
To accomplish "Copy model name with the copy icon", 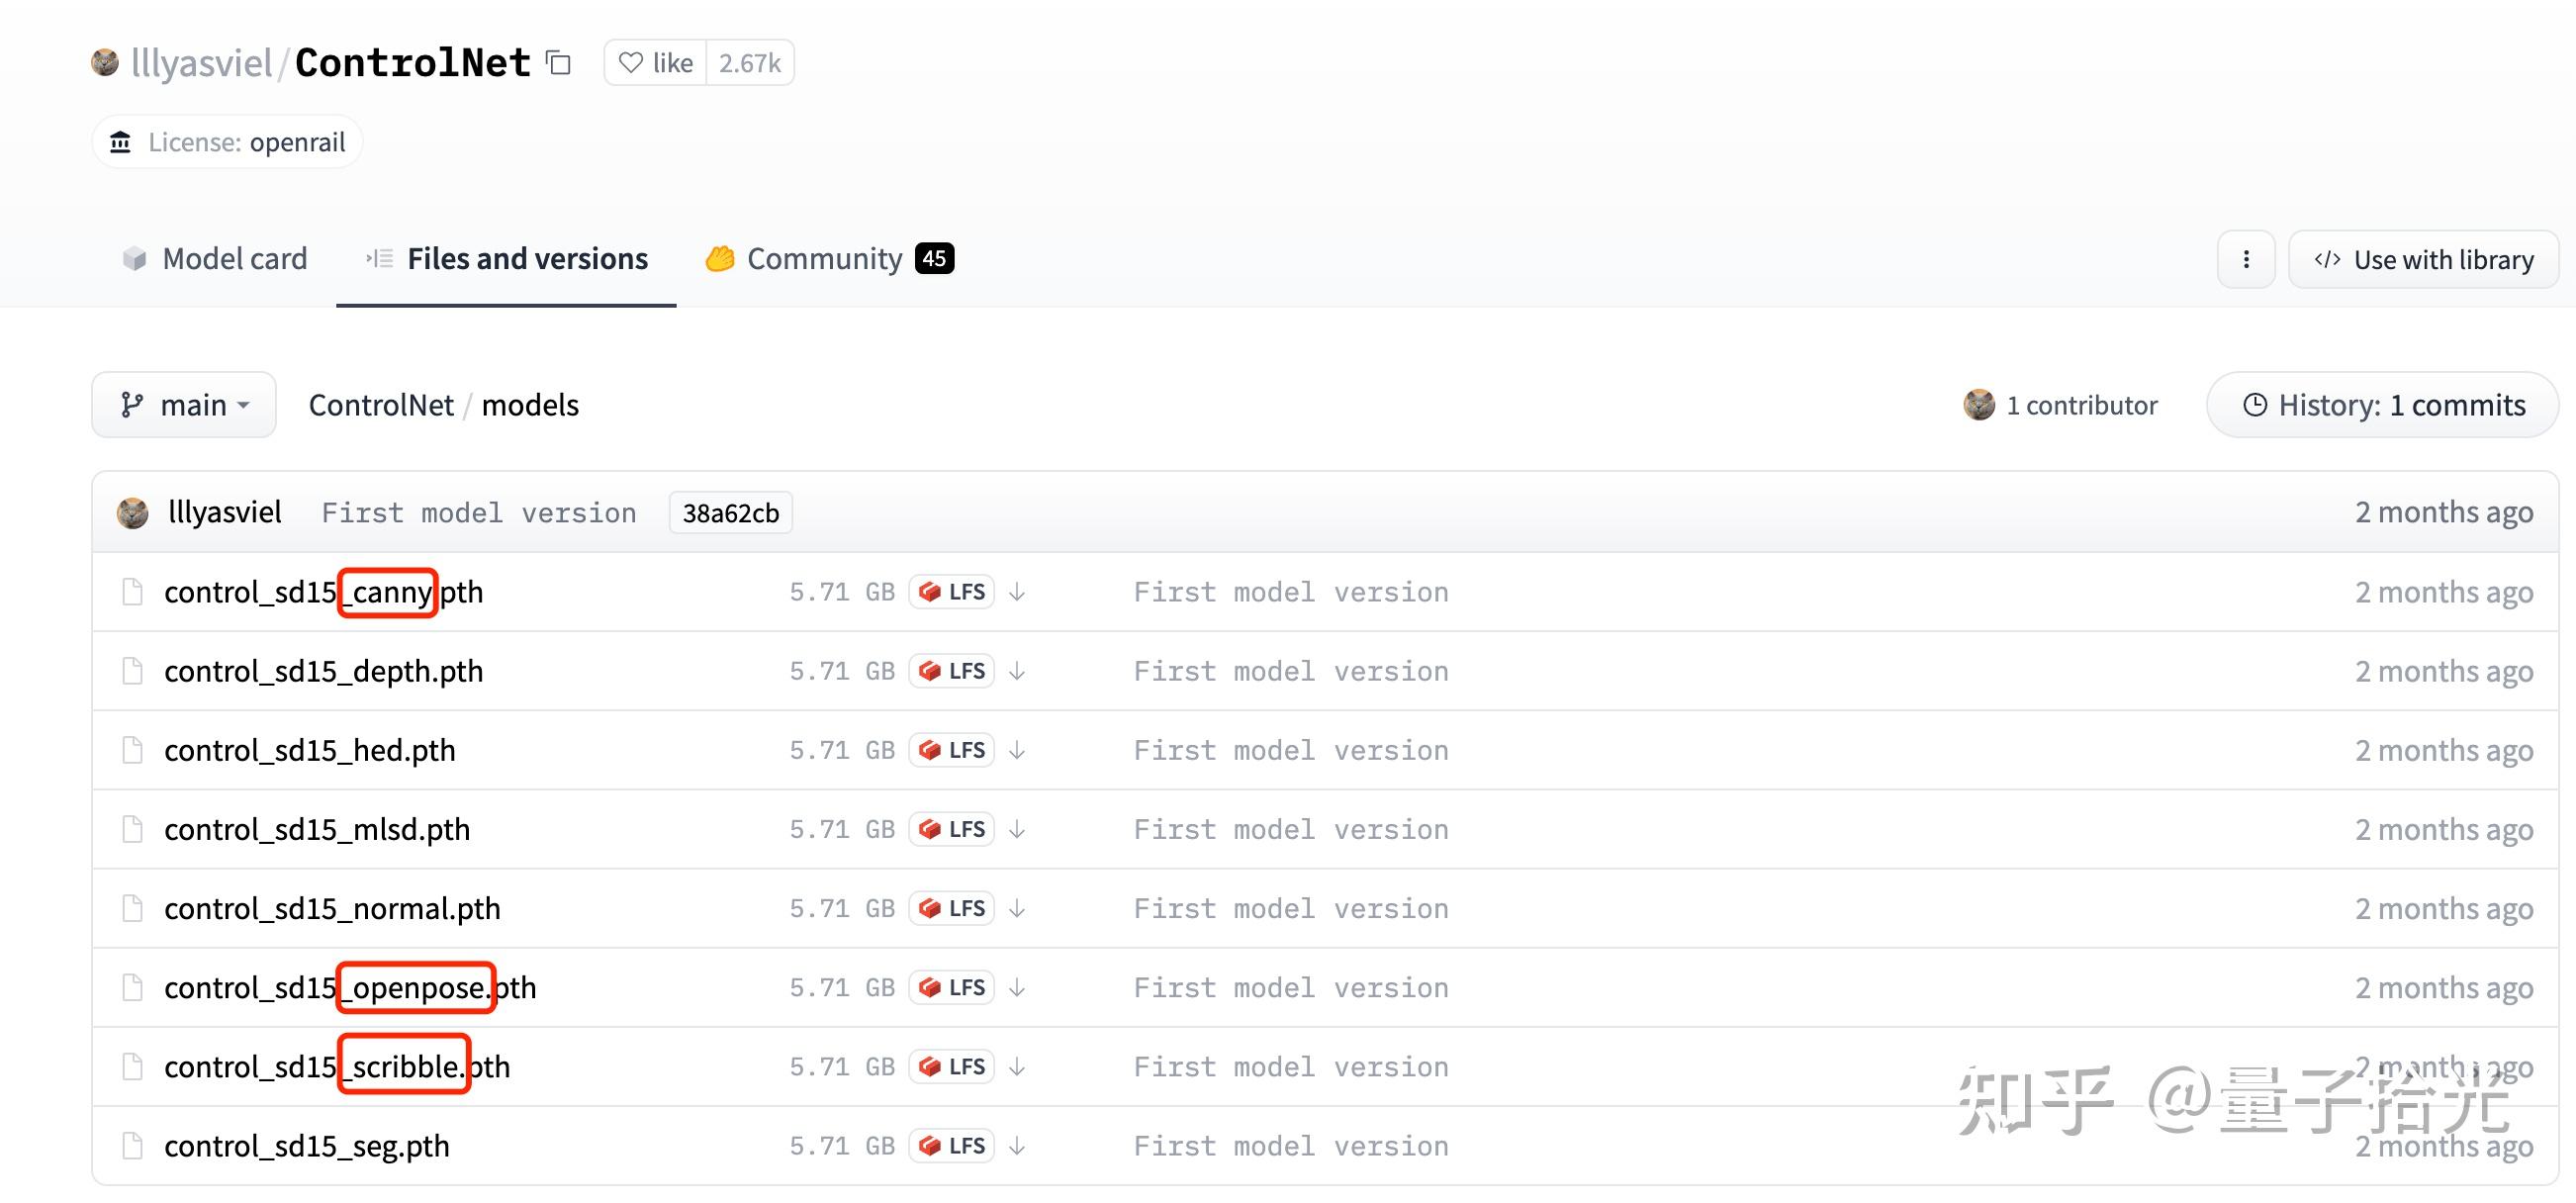I will (558, 63).
